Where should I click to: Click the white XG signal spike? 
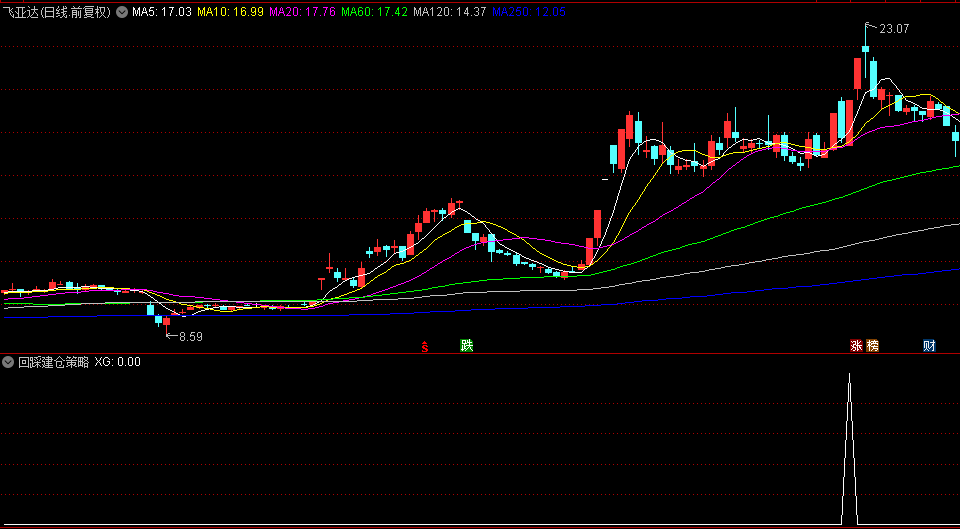849,448
